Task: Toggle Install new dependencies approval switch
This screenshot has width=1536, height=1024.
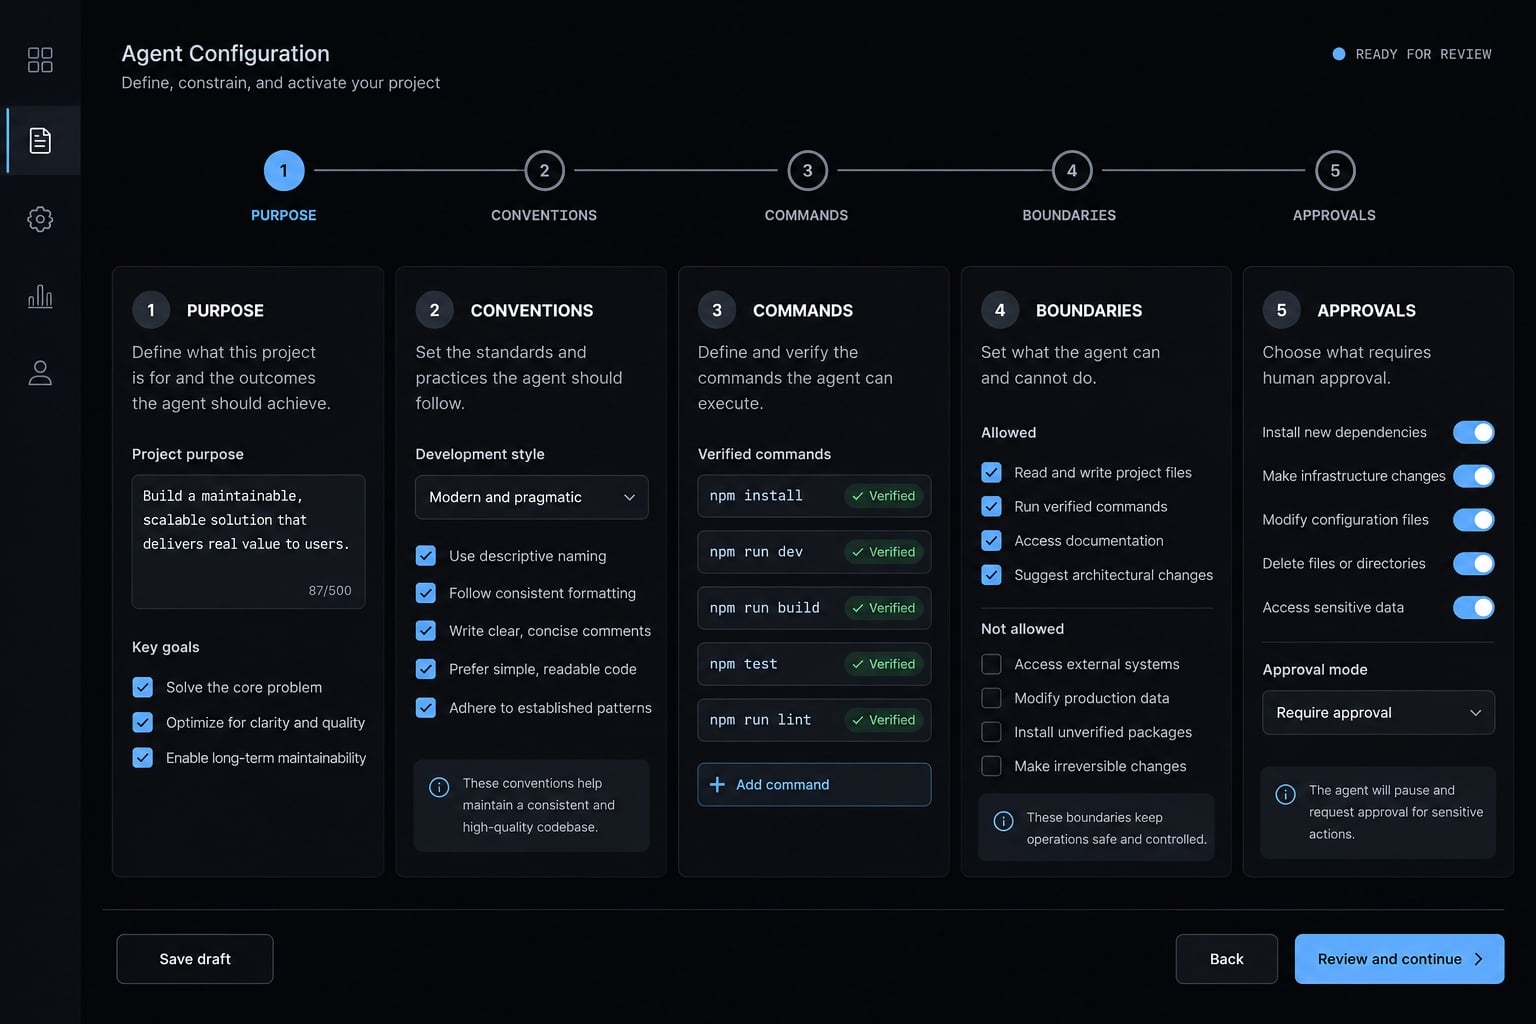Action: click(x=1473, y=432)
